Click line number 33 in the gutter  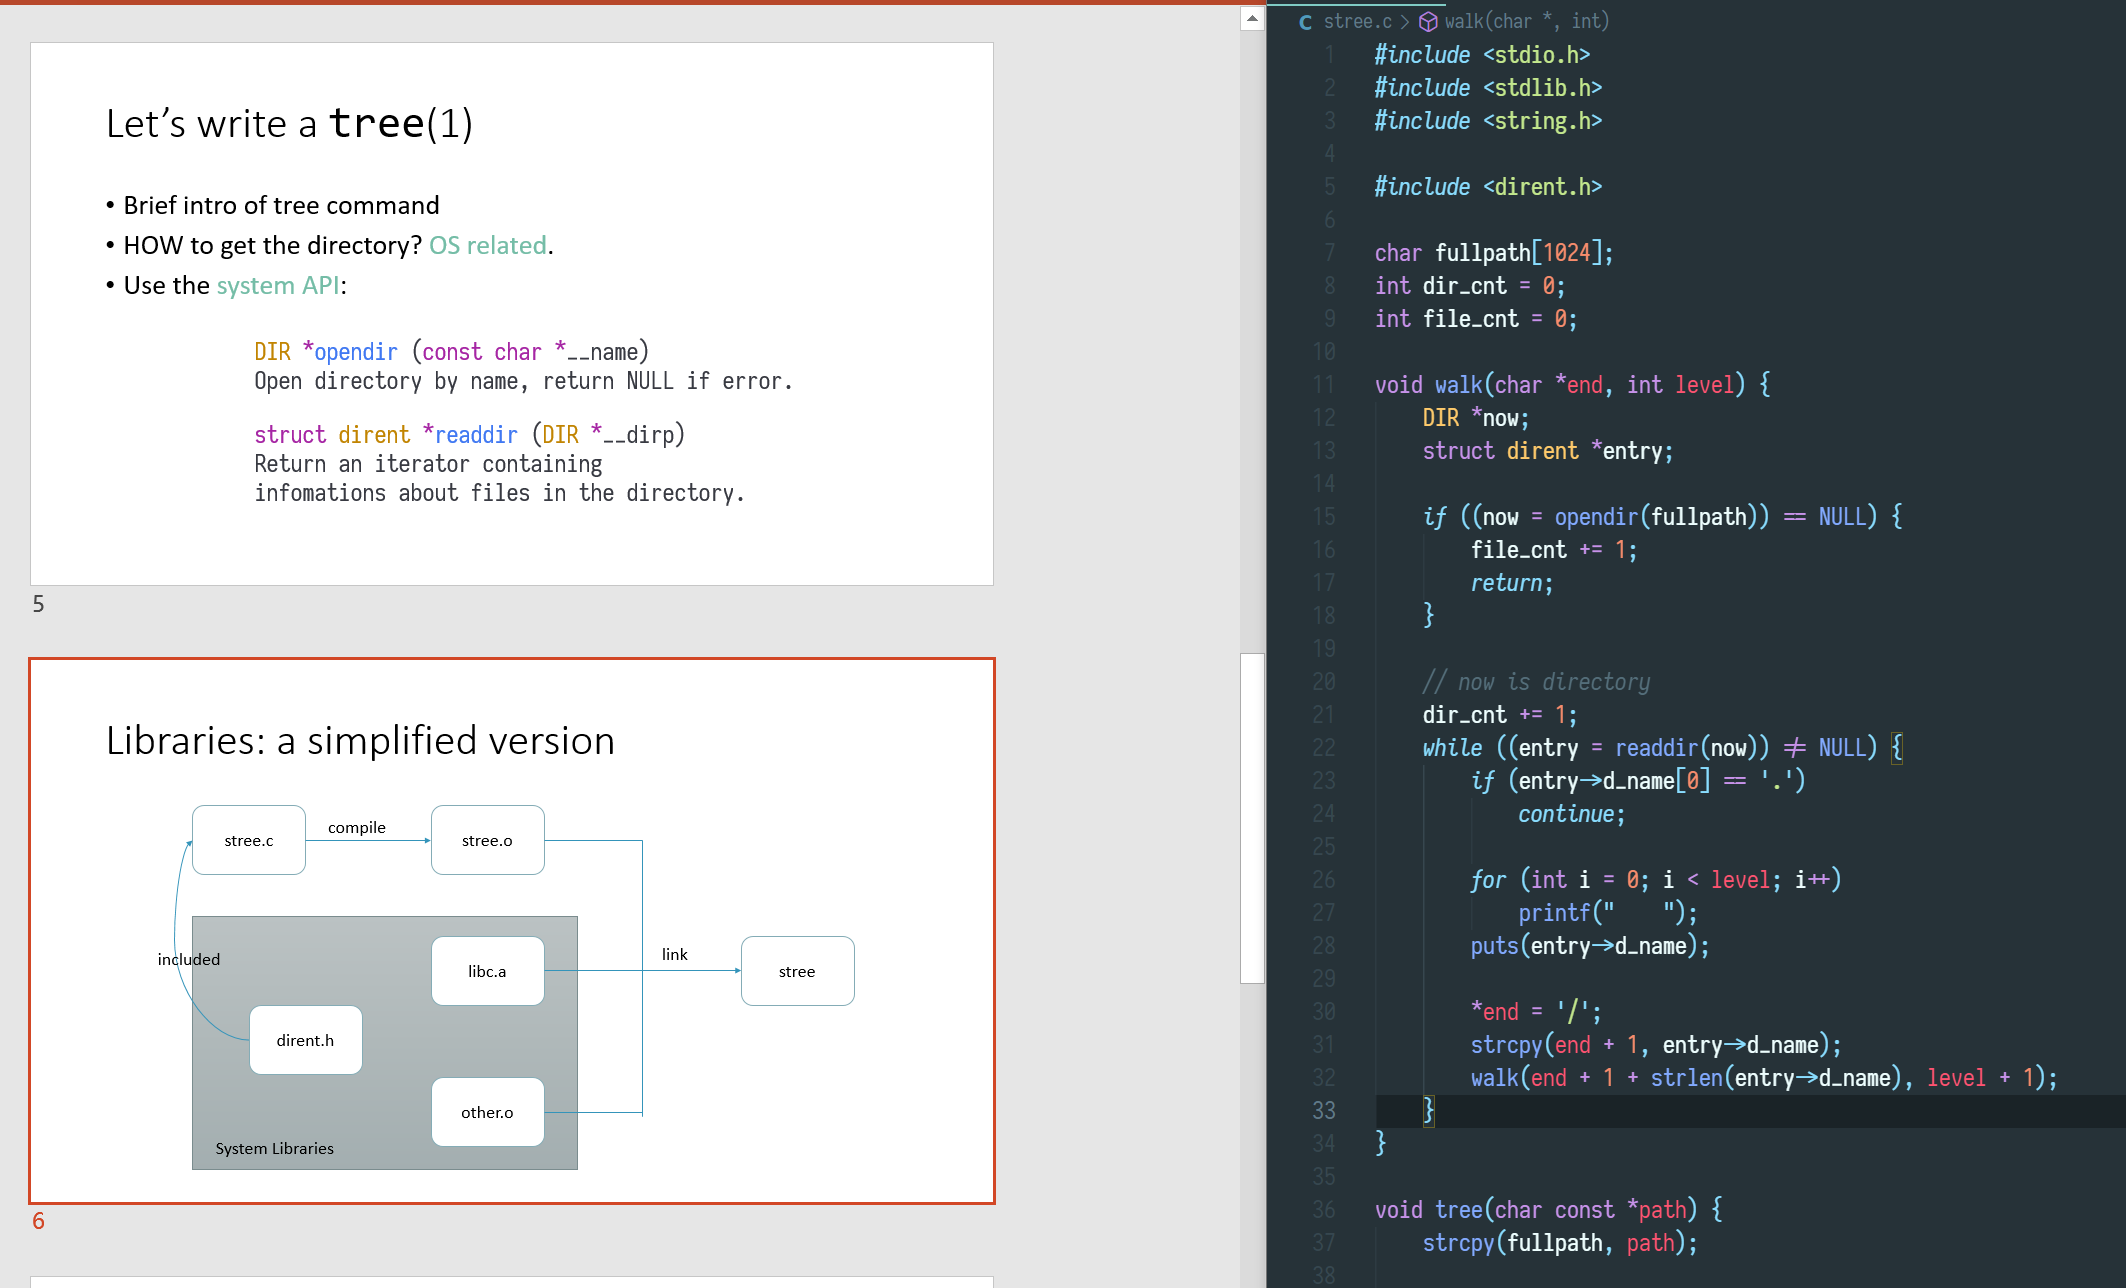(1323, 1110)
